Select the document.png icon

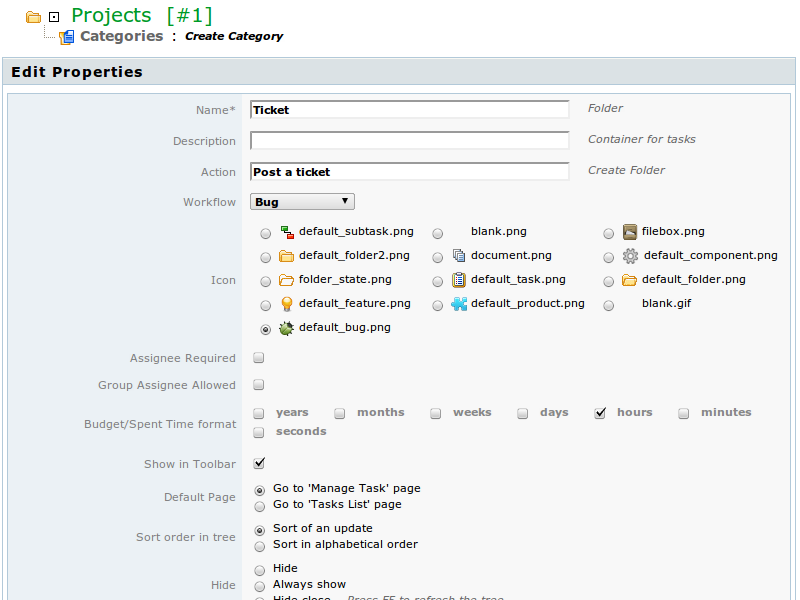[459, 256]
